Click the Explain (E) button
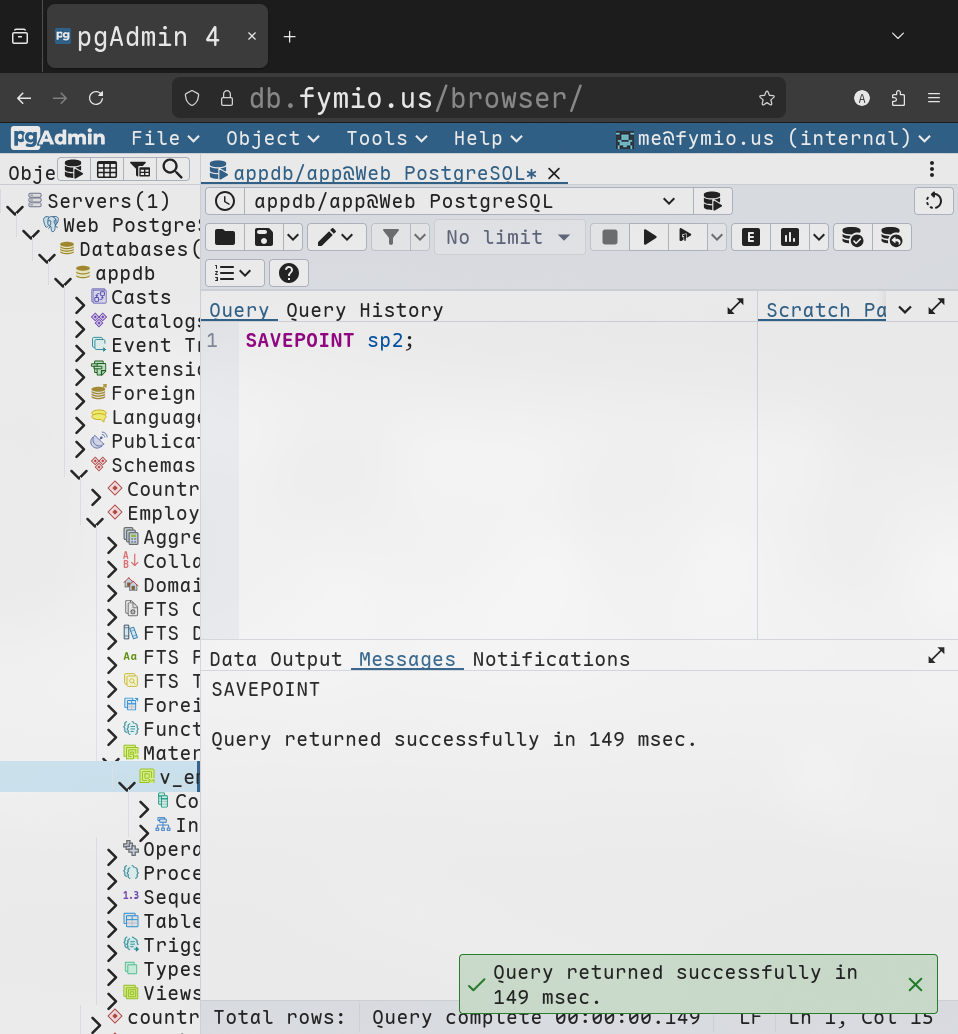 click(750, 237)
